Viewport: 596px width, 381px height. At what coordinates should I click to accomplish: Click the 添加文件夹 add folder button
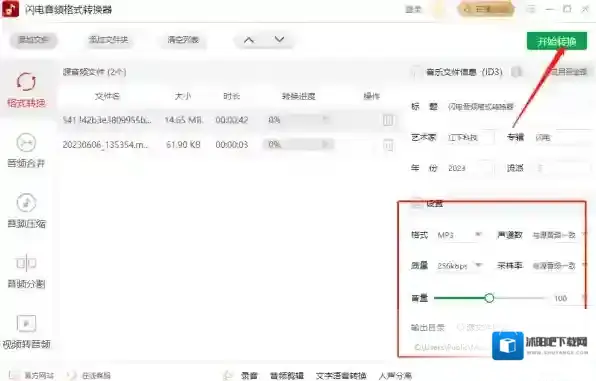[x=108, y=40]
